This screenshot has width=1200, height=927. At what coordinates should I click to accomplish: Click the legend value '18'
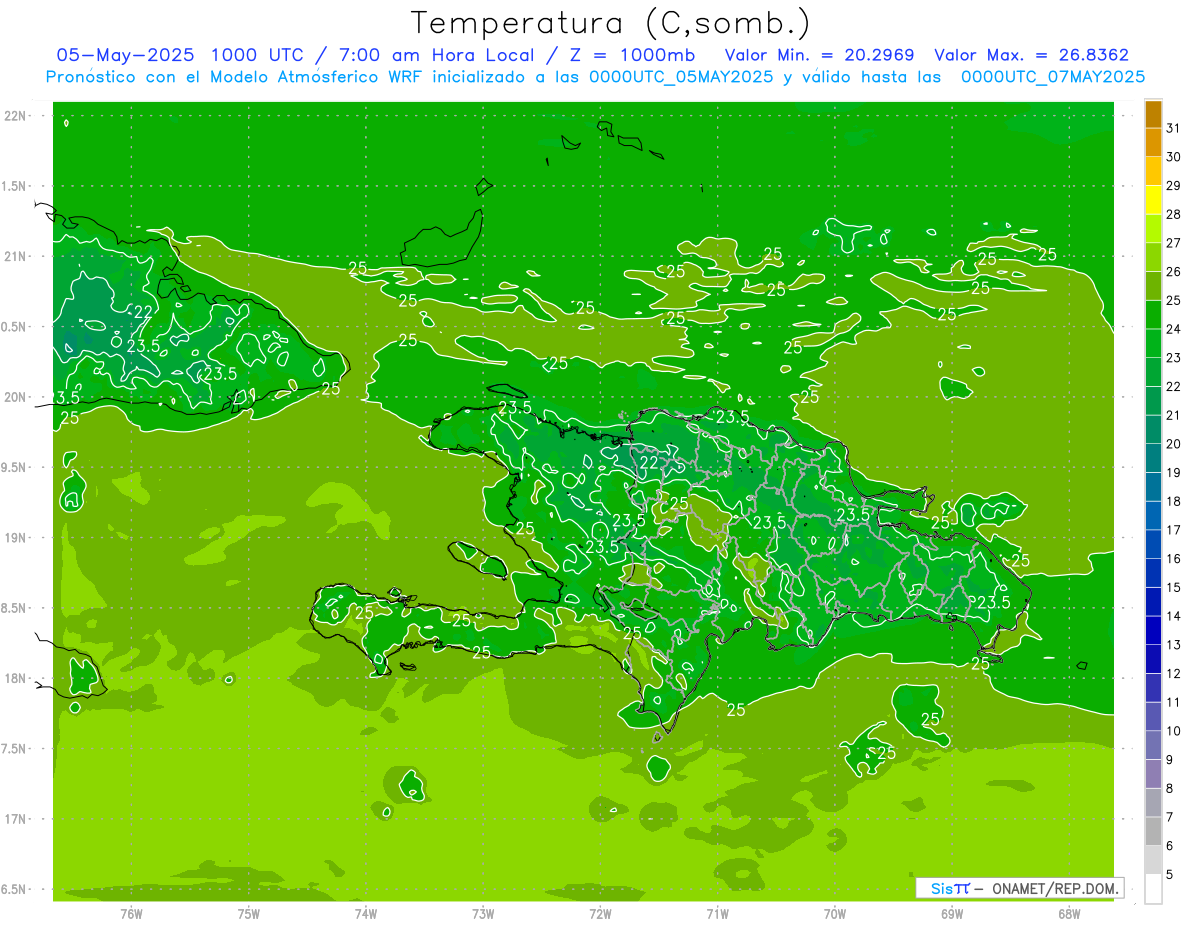[1174, 502]
